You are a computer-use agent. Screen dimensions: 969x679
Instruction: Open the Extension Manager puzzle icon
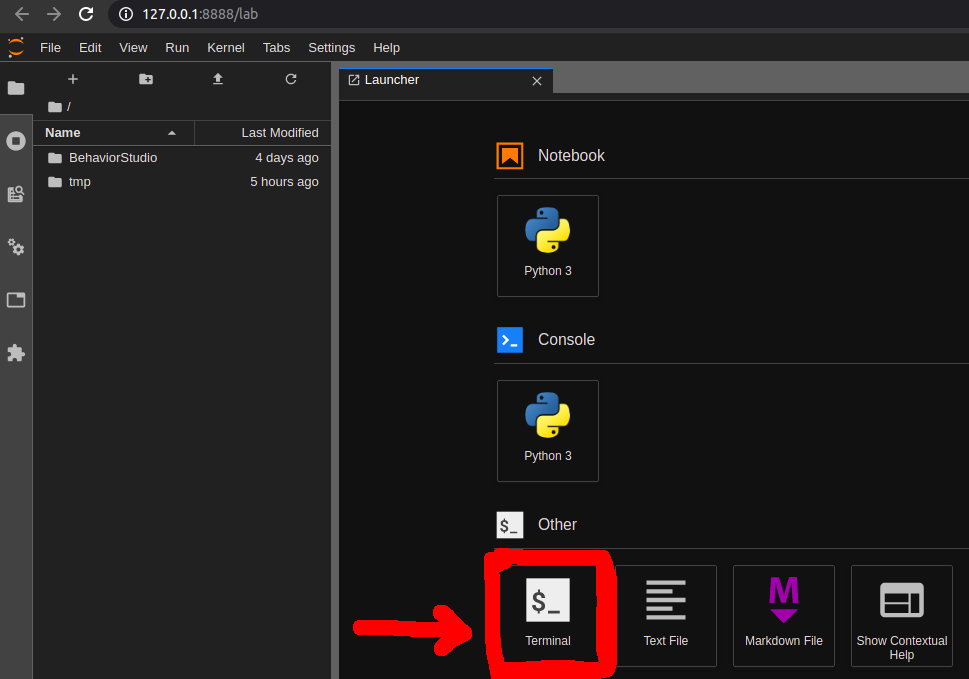click(16, 353)
